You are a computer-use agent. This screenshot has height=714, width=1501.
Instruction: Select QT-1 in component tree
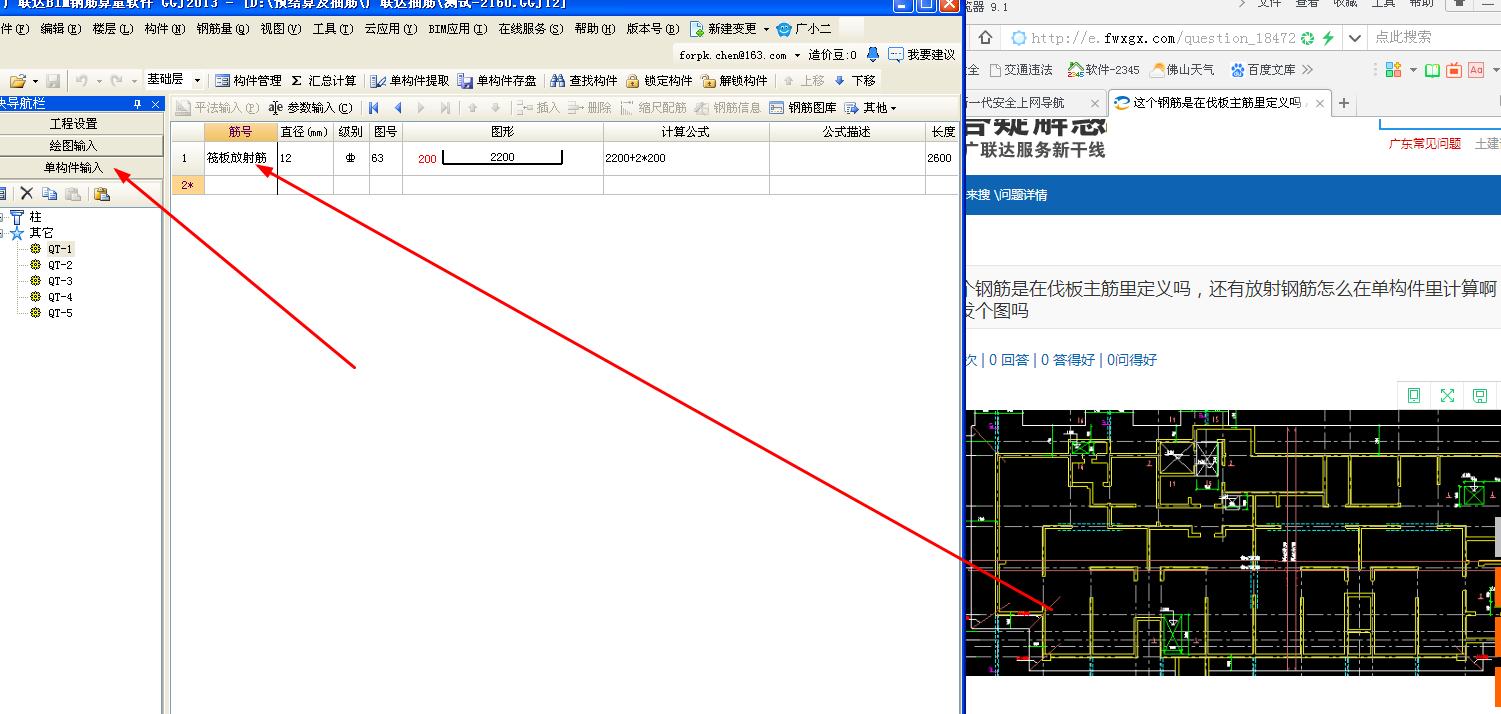(x=60, y=249)
